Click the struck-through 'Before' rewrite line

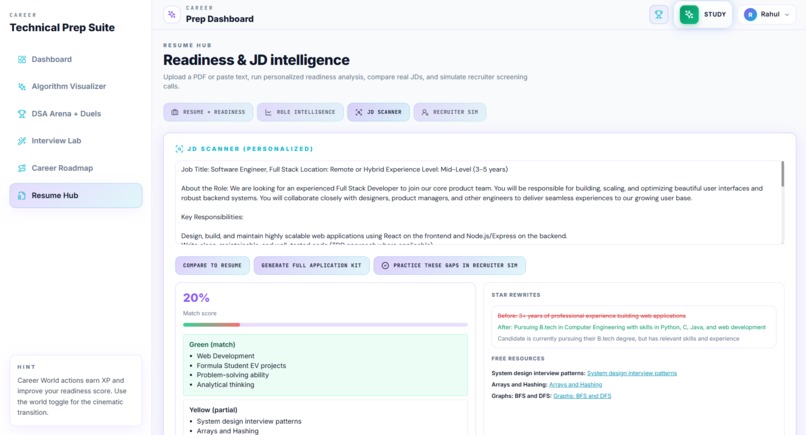pyautogui.click(x=591, y=316)
